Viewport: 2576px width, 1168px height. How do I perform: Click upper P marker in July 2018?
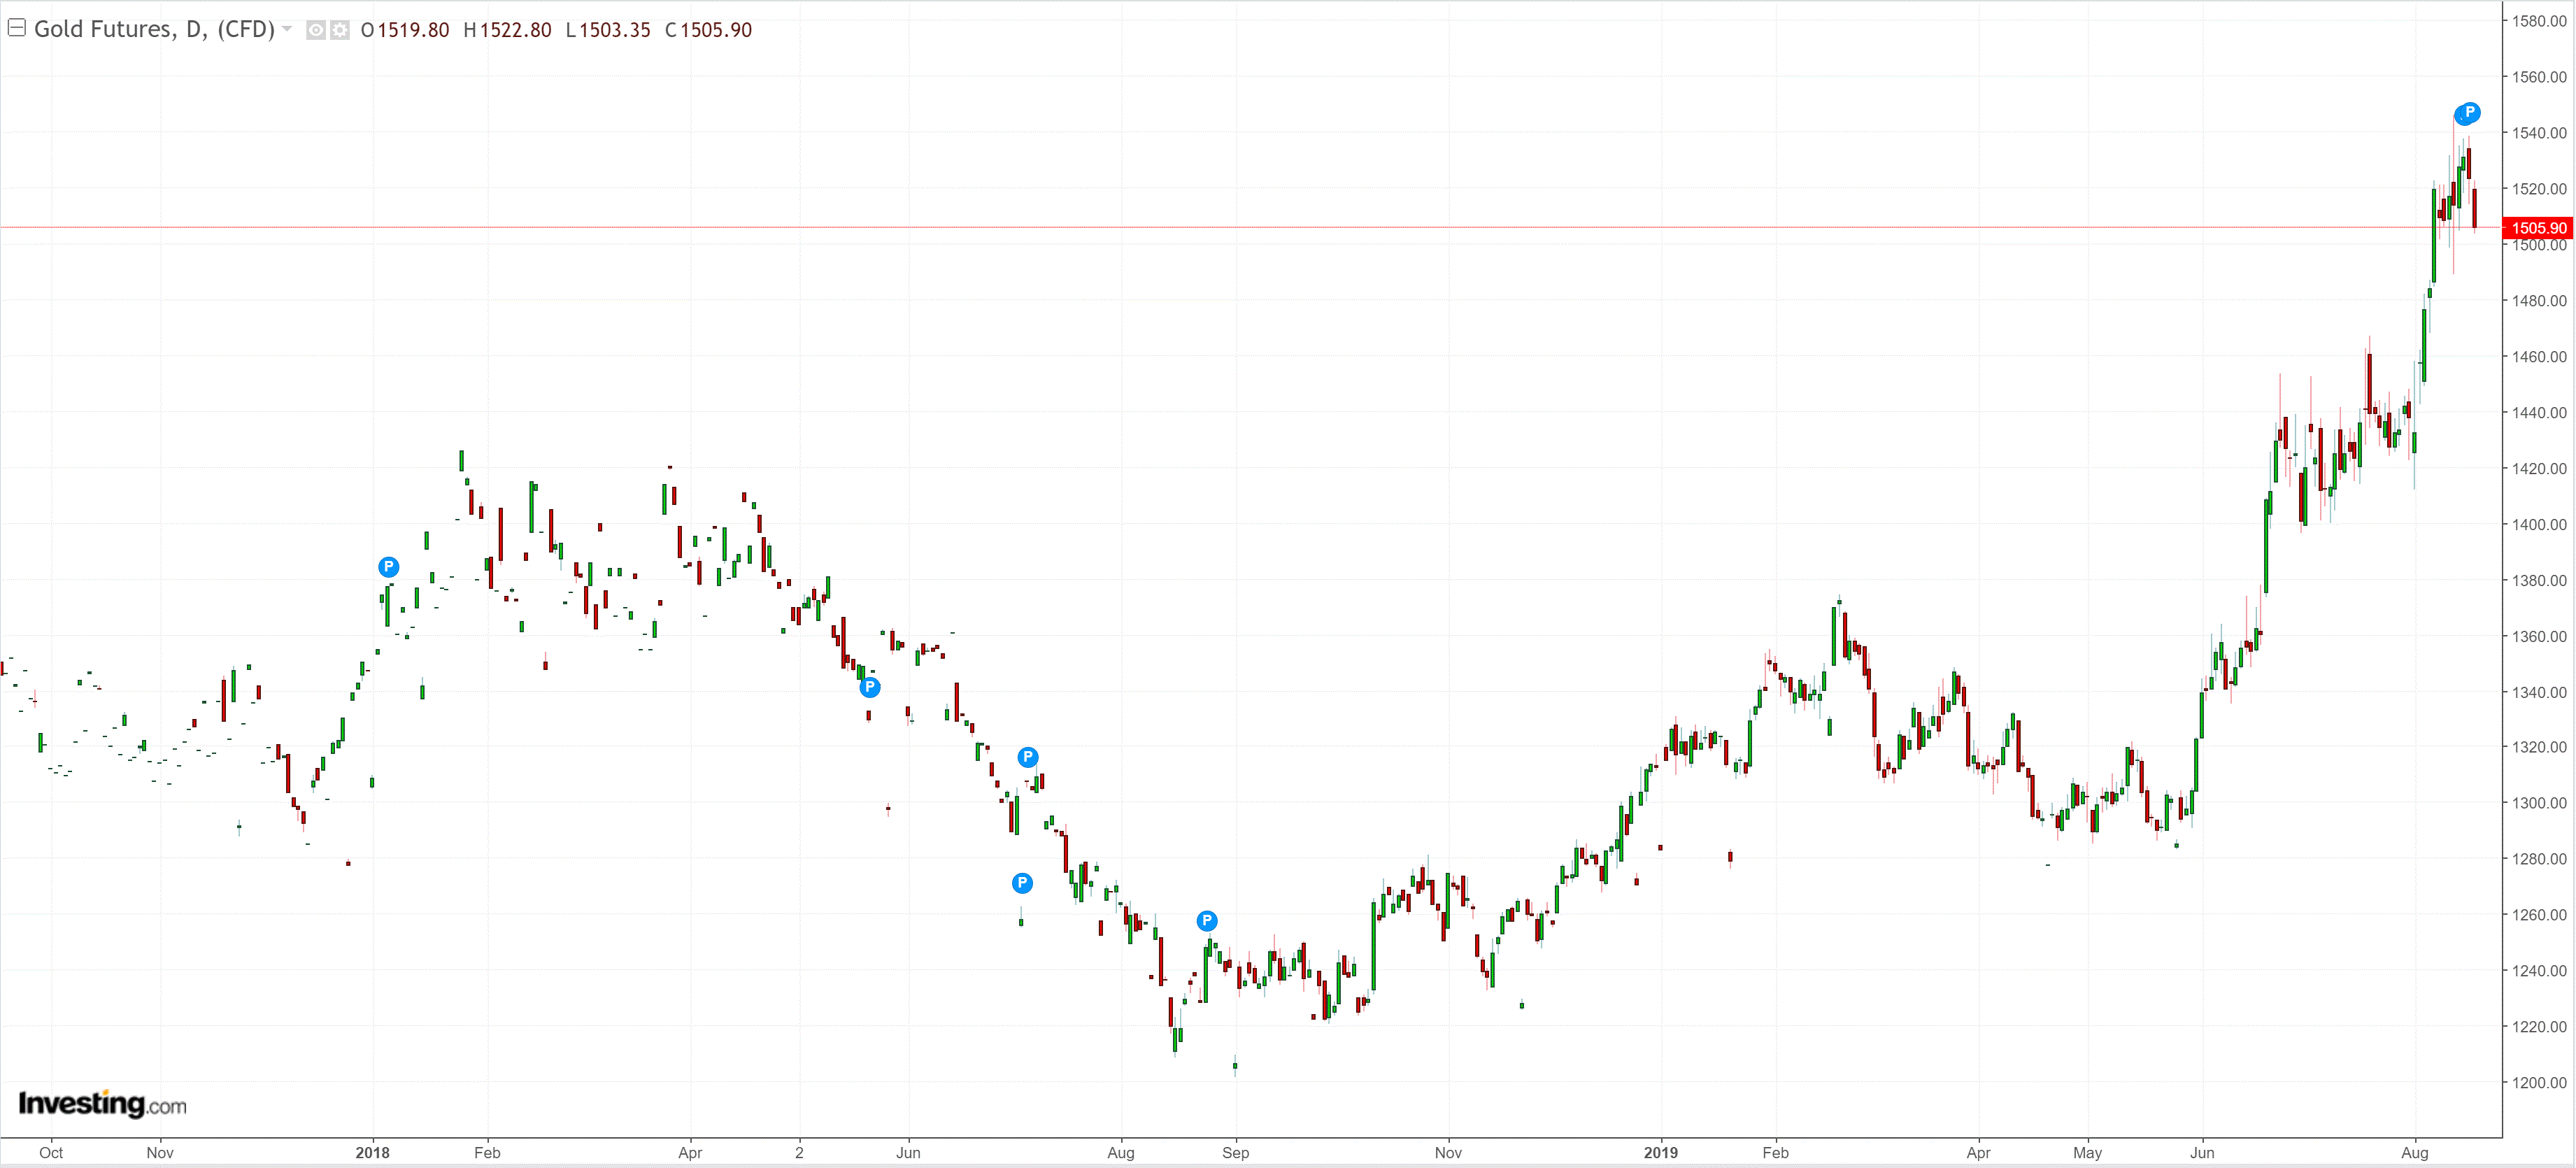(1028, 757)
